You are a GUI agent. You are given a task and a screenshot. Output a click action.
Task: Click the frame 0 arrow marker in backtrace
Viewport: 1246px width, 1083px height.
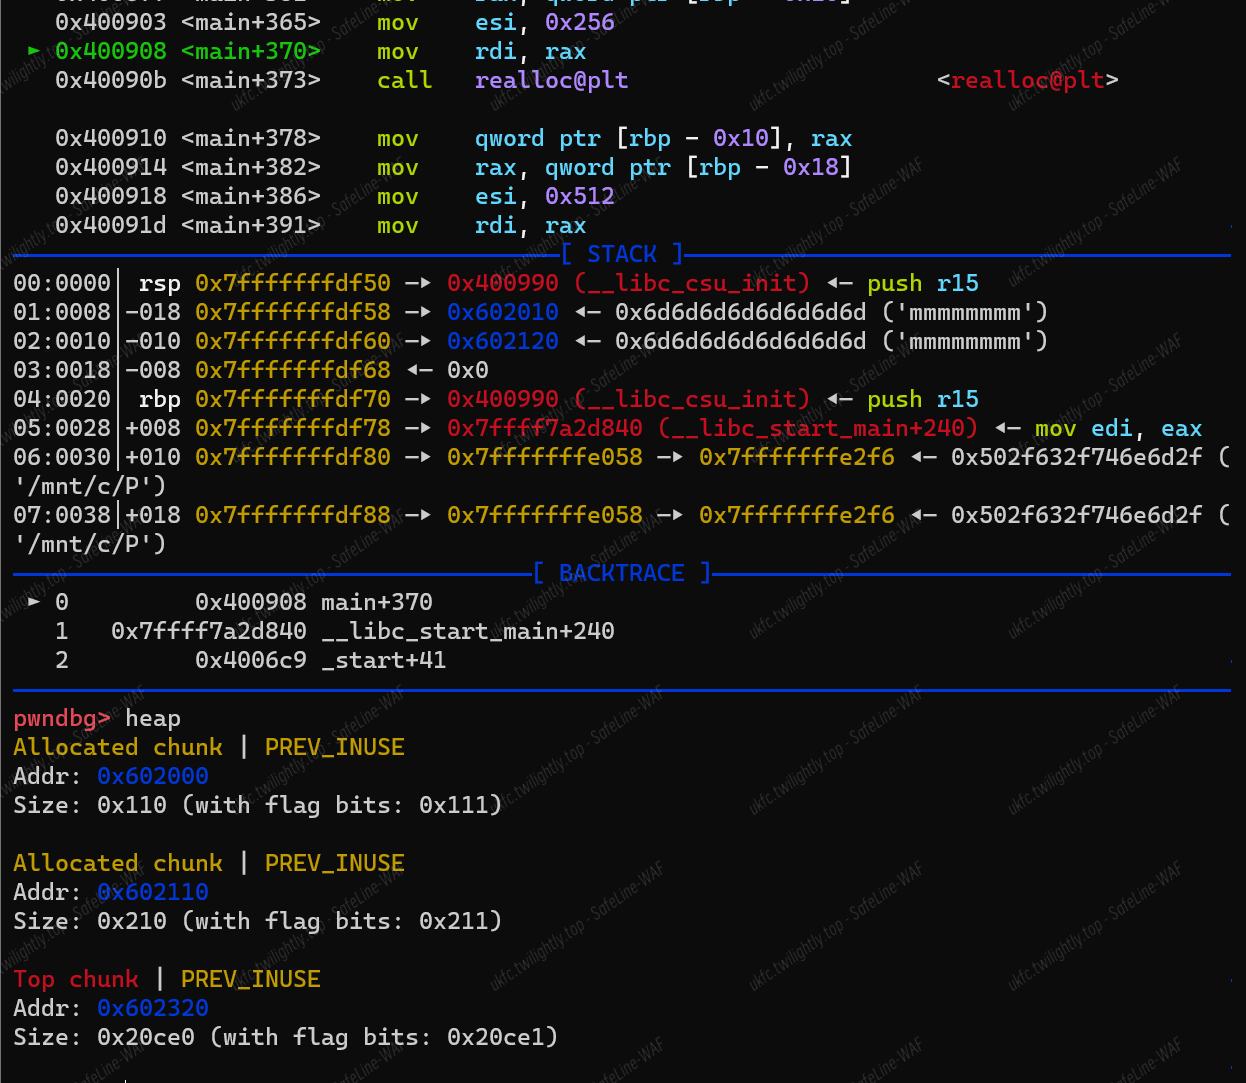pyautogui.click(x=35, y=602)
